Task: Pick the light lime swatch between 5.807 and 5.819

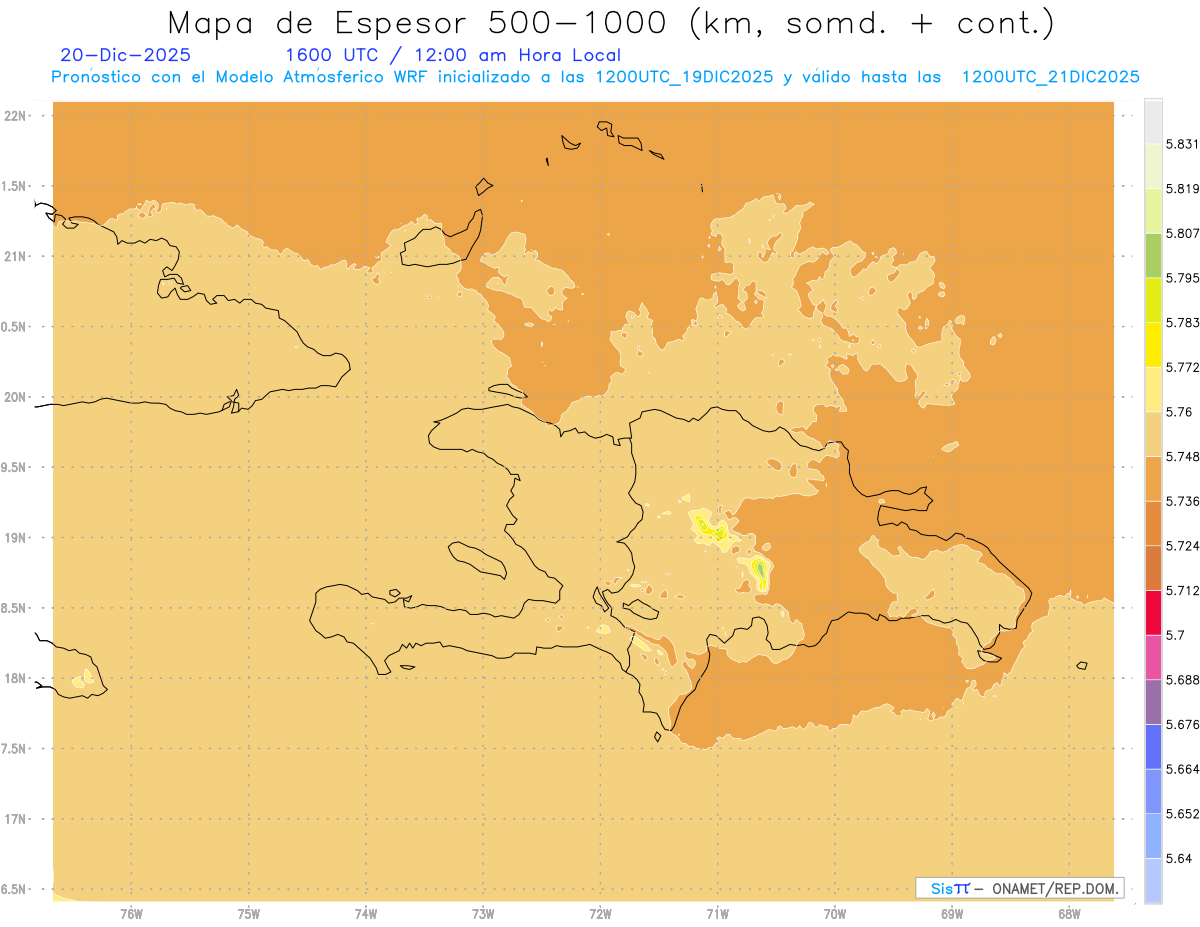Action: [1153, 210]
